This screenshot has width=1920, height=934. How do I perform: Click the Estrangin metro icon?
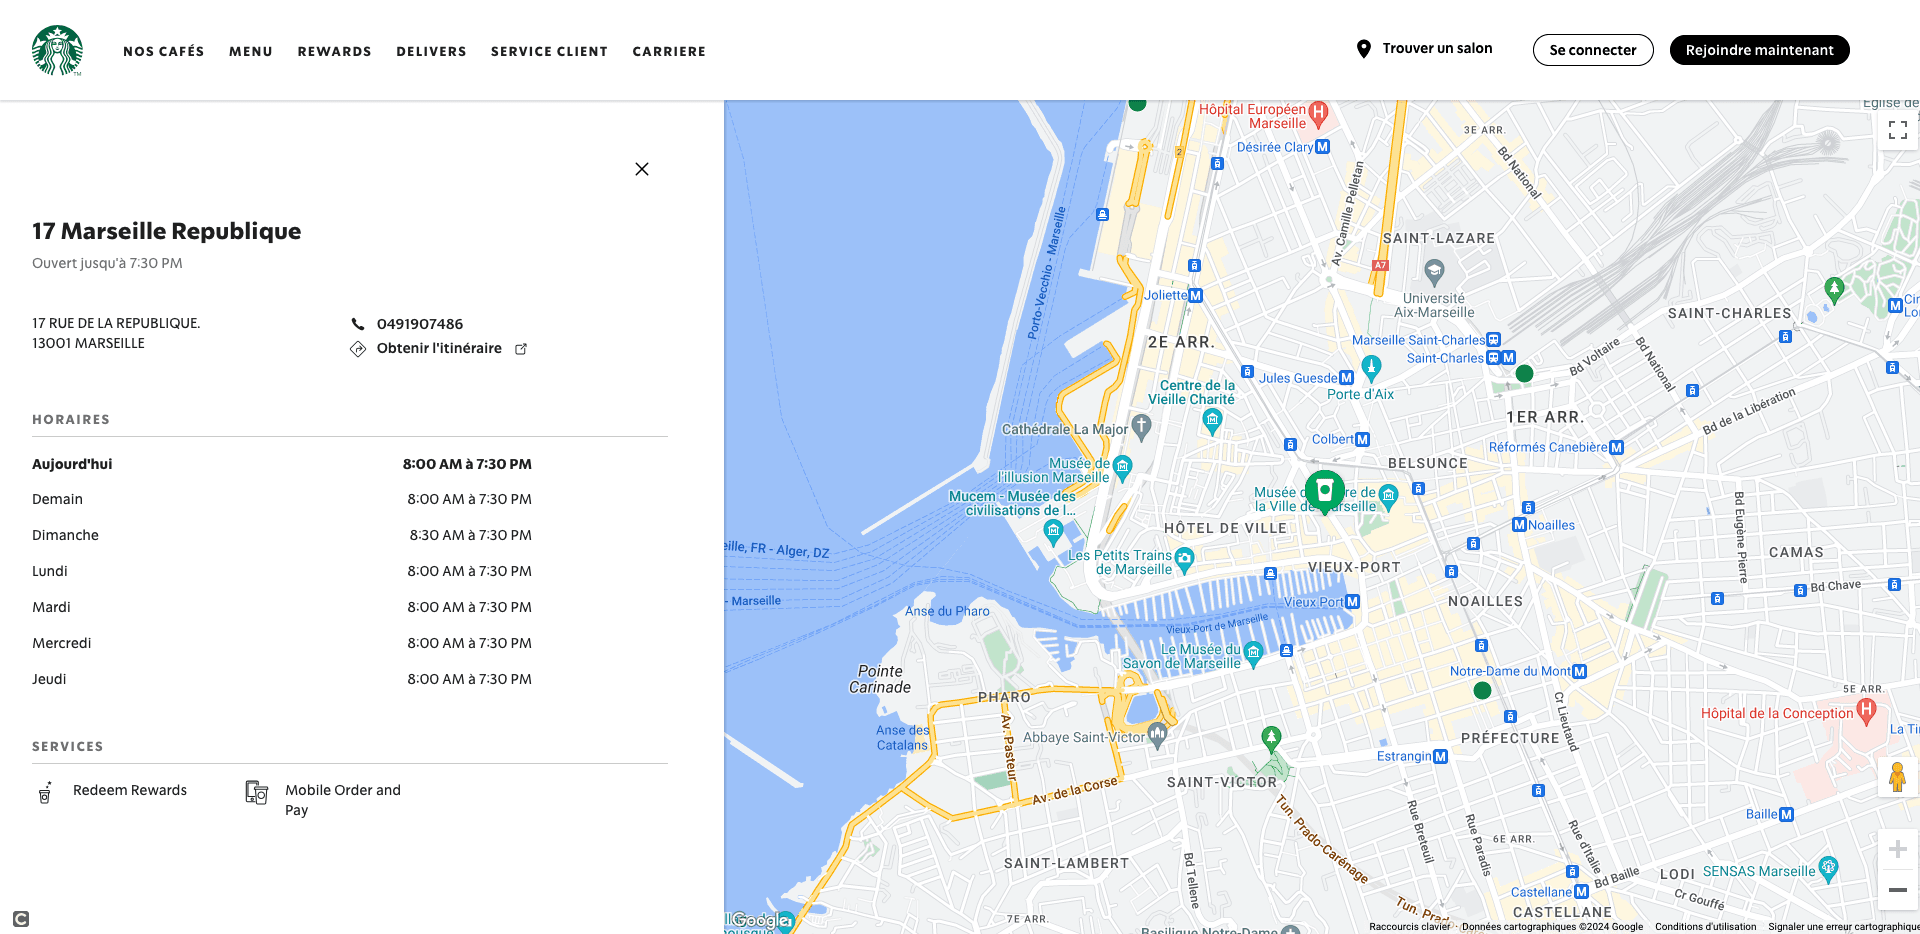tap(1441, 757)
